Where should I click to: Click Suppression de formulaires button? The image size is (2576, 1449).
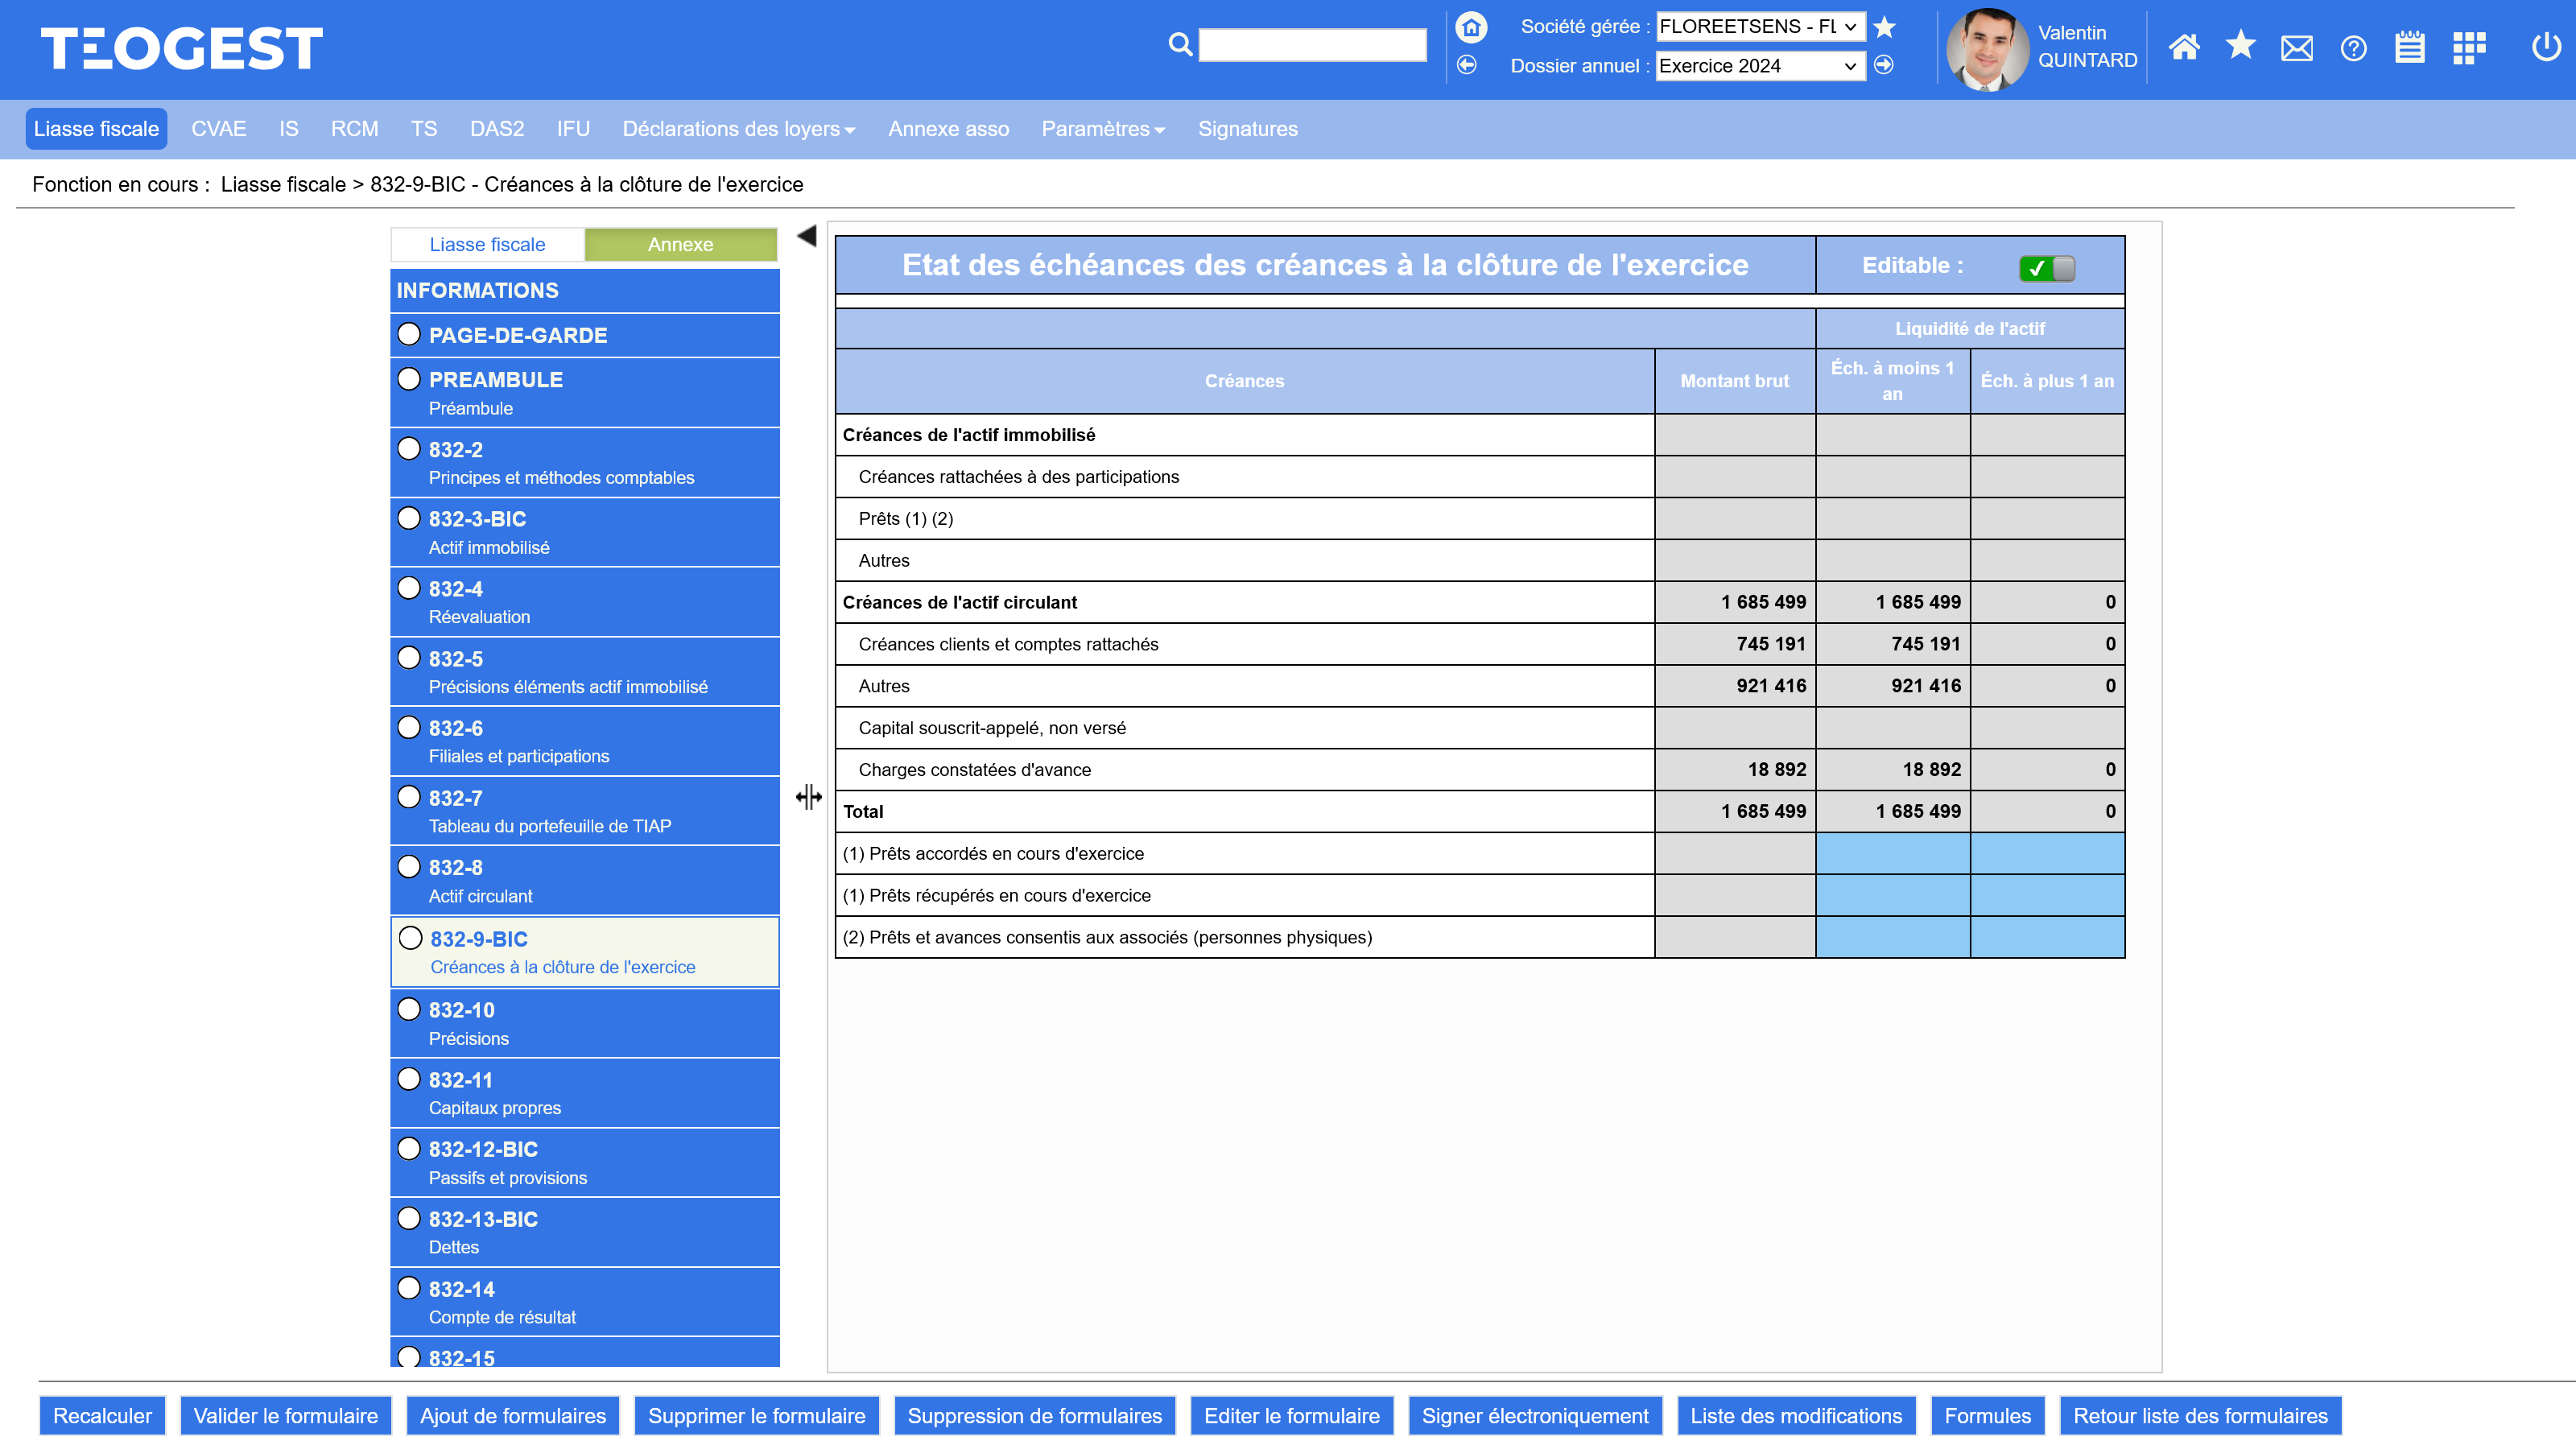[x=1035, y=1416]
